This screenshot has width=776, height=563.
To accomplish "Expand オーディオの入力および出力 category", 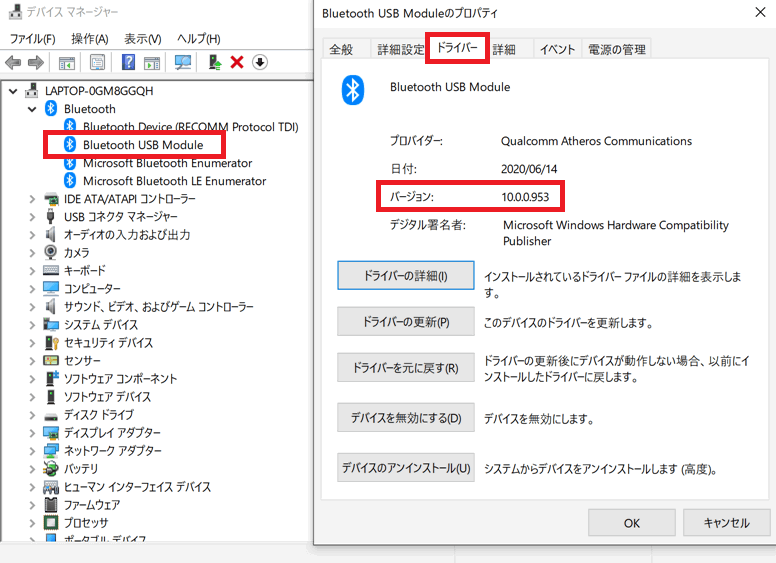I will pyautogui.click(x=32, y=235).
